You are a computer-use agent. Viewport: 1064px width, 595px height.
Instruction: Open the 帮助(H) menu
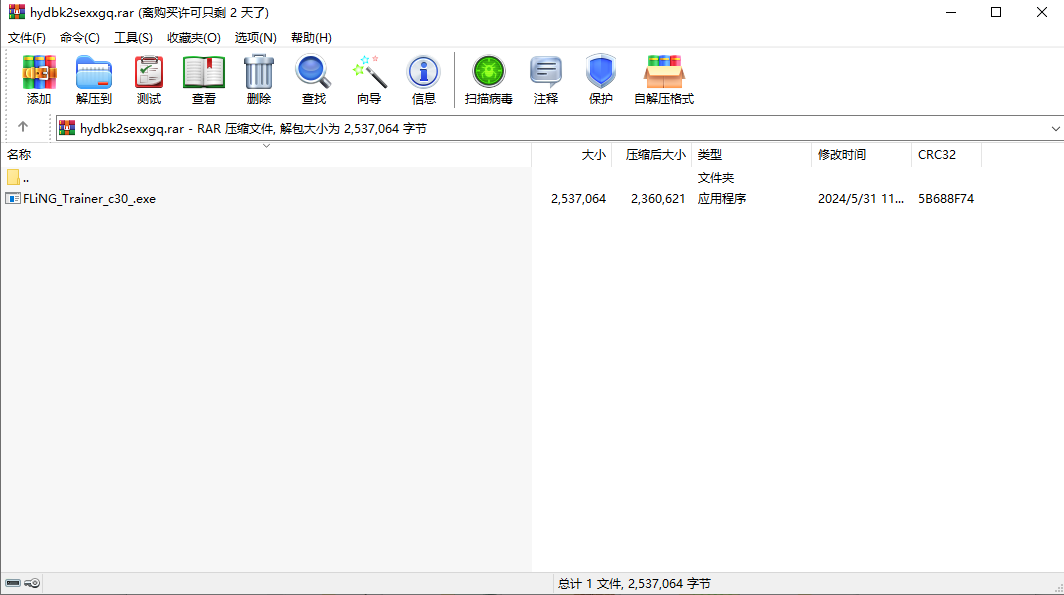(x=311, y=38)
